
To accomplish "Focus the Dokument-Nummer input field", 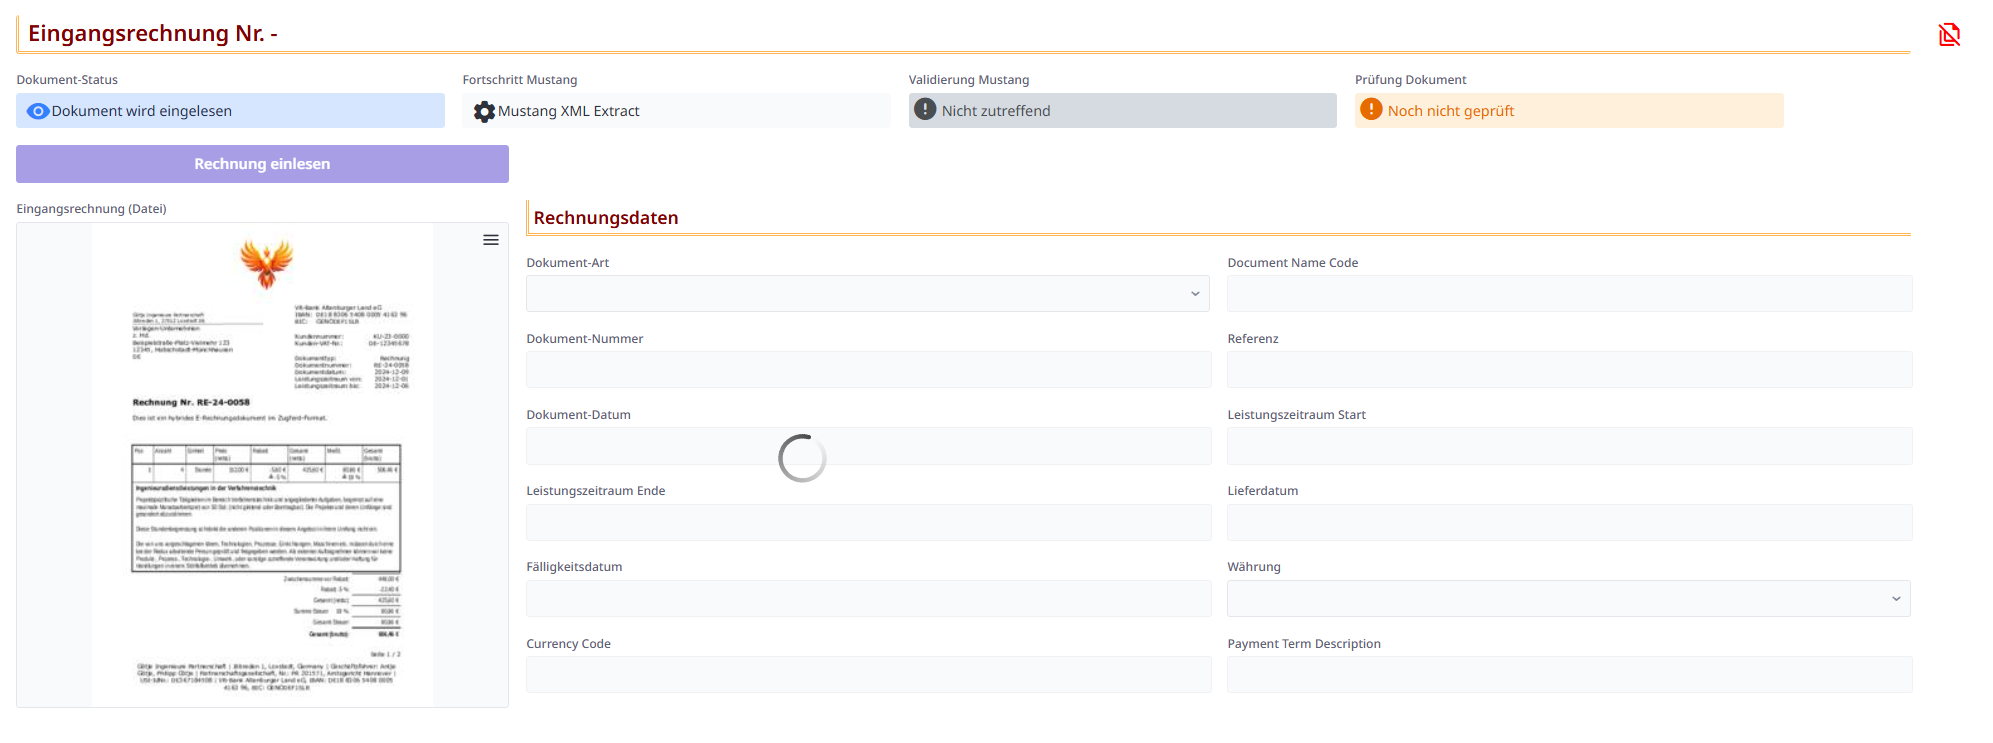I will pos(867,370).
